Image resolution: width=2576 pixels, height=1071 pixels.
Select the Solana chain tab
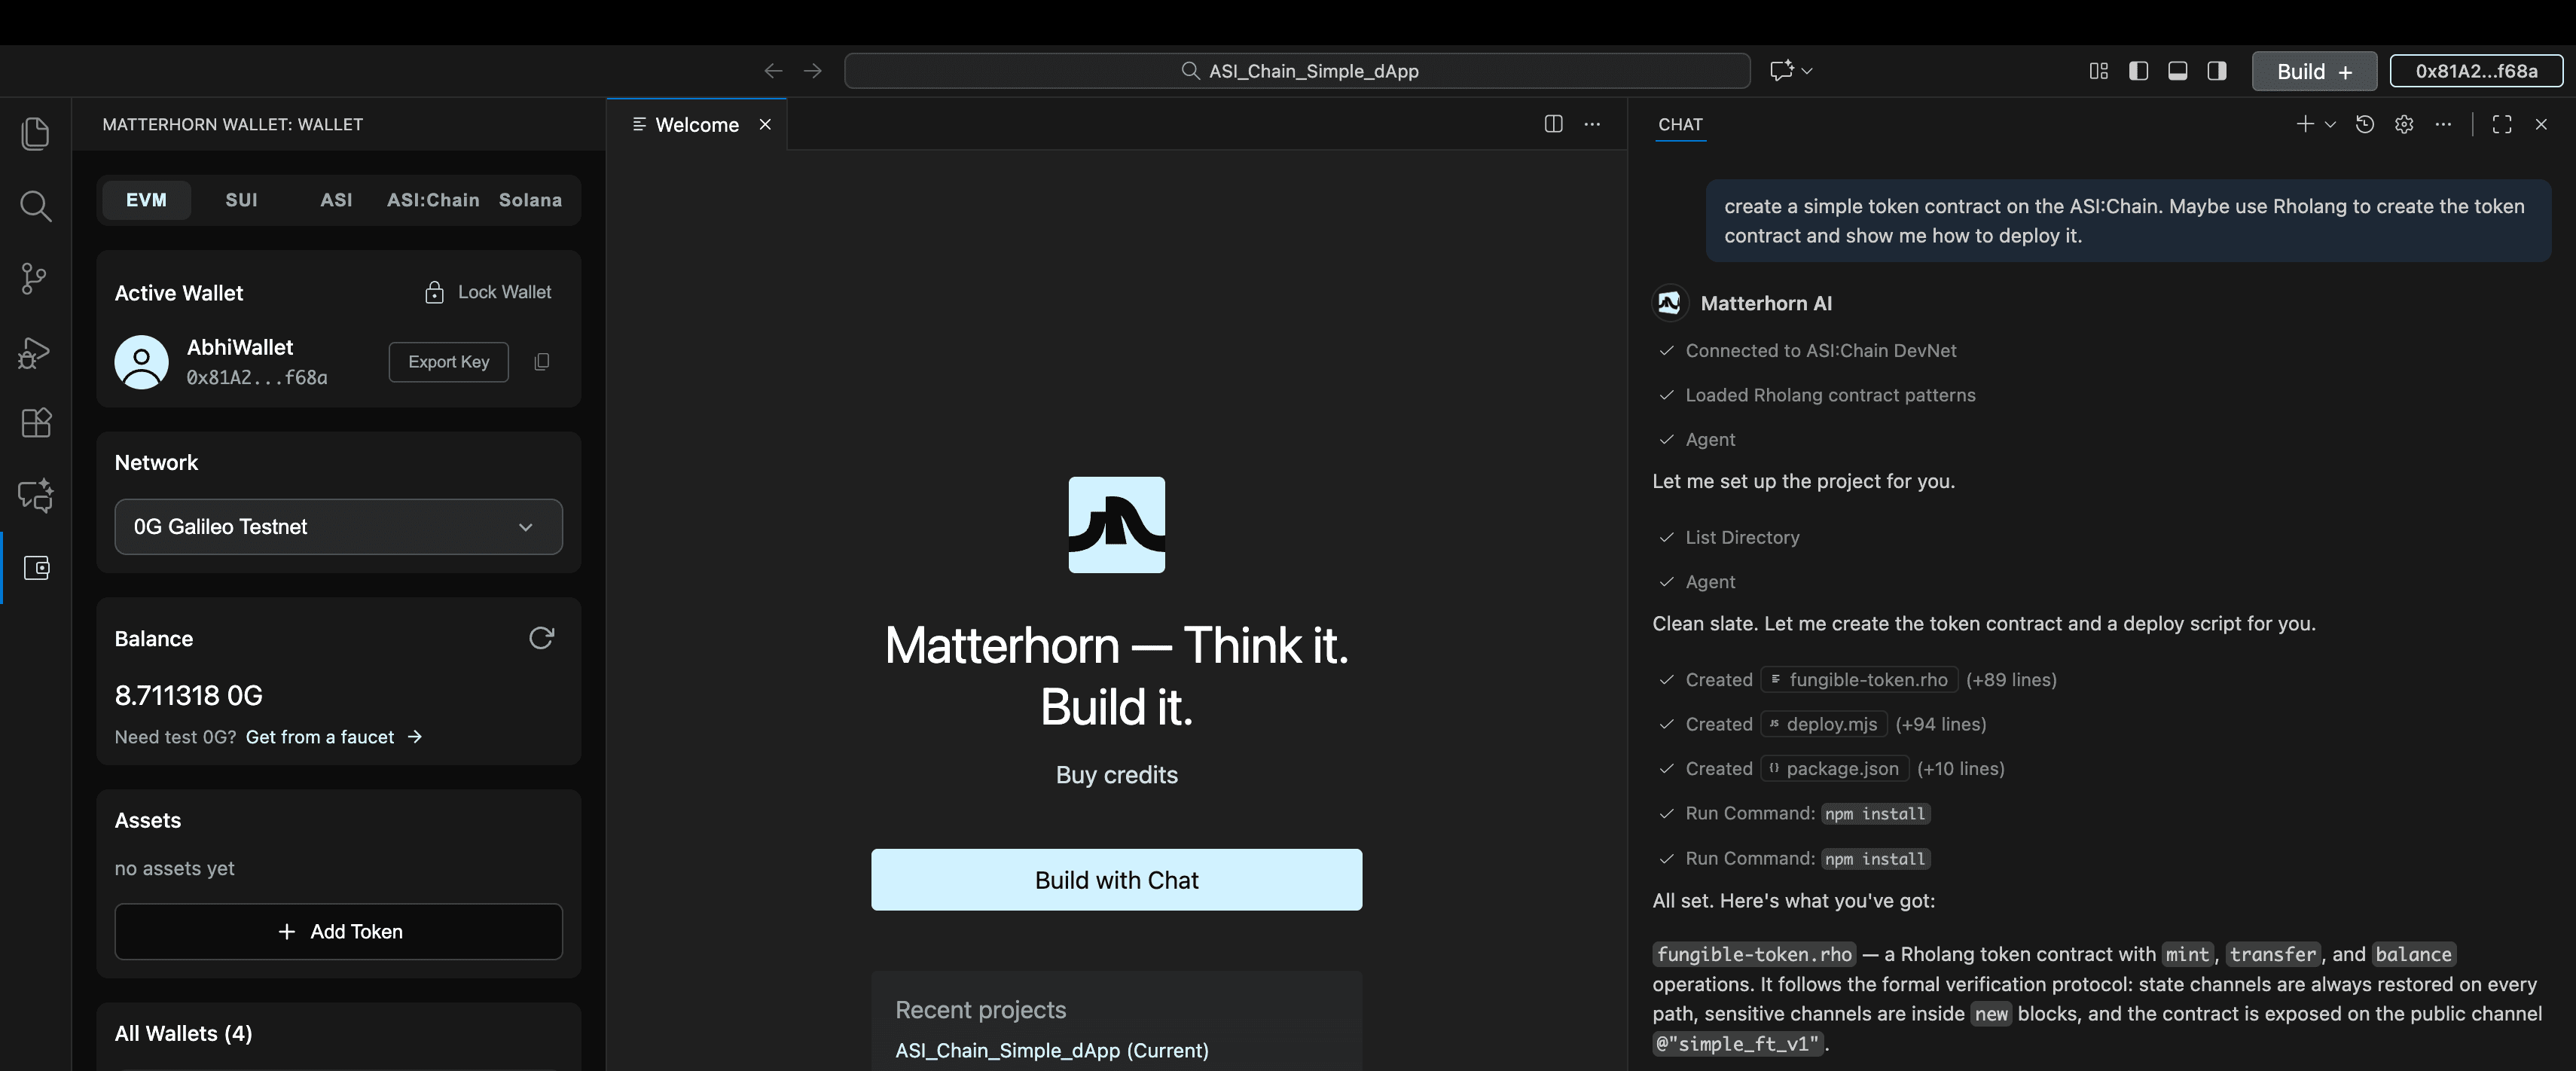point(530,200)
